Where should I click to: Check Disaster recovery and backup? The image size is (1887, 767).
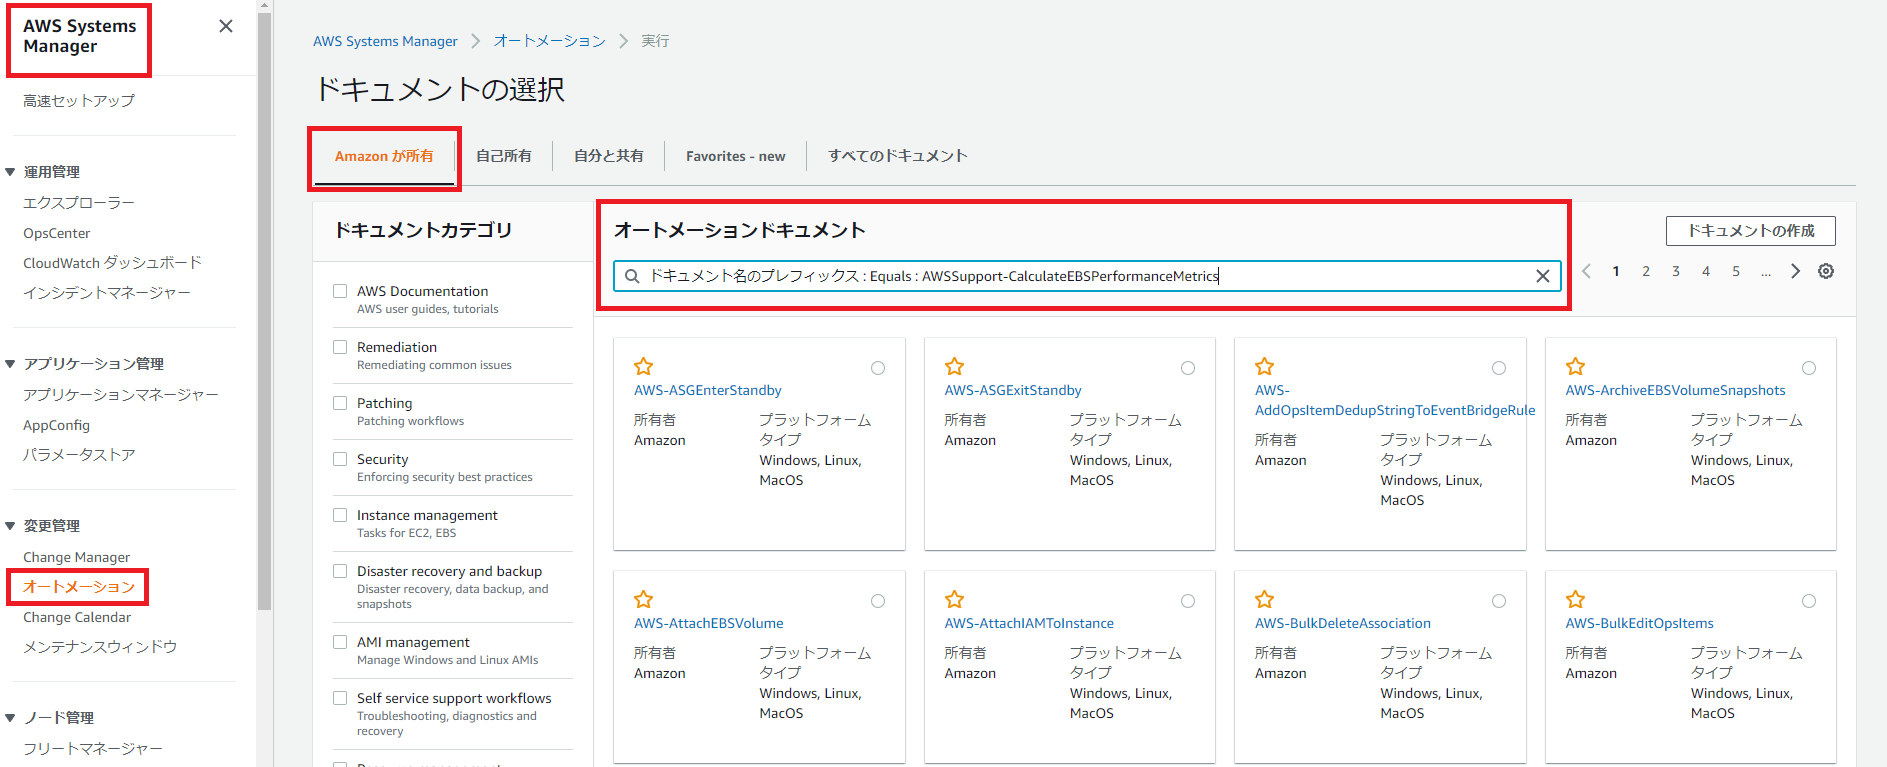point(340,571)
